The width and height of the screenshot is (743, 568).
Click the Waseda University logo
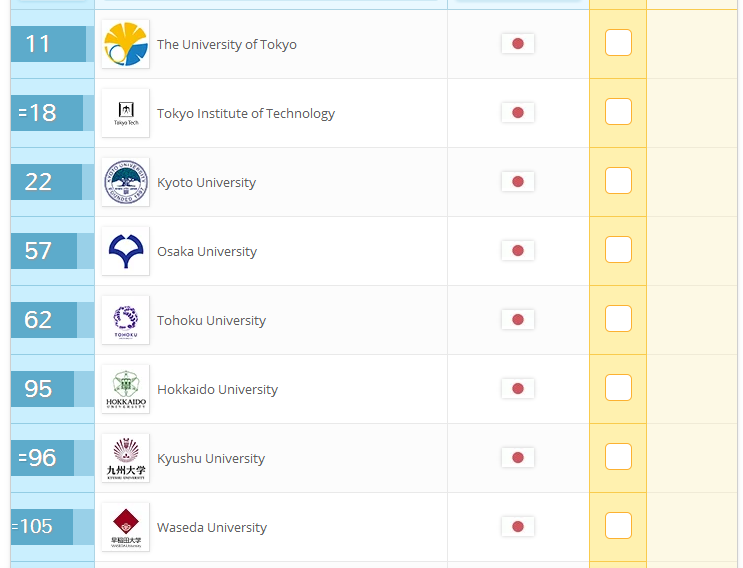(x=125, y=527)
